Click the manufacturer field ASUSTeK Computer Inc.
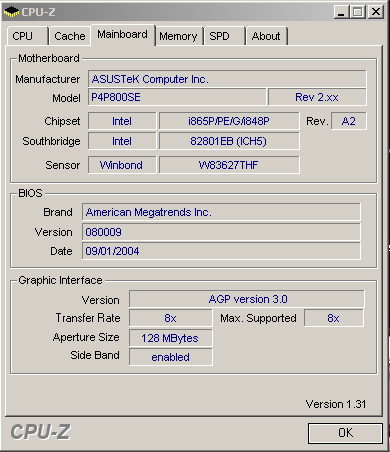Screen dimensions: 390x452 coord(227,79)
